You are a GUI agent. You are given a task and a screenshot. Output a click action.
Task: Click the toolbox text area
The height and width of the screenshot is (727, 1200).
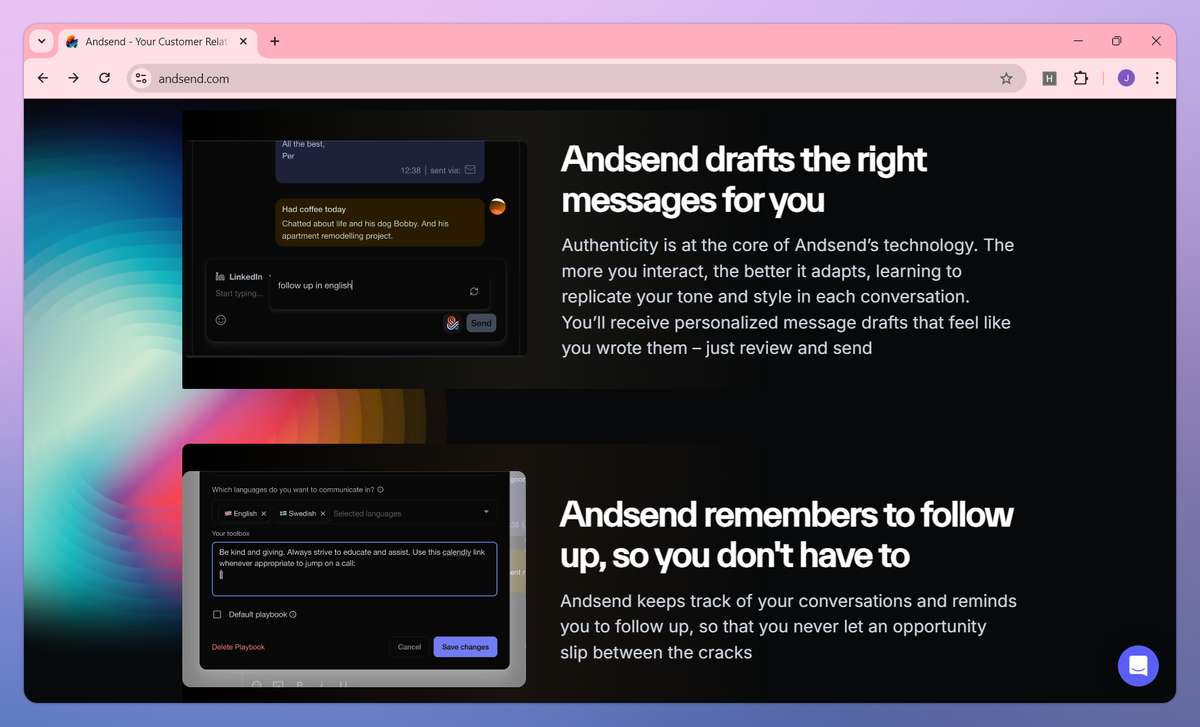click(x=354, y=569)
